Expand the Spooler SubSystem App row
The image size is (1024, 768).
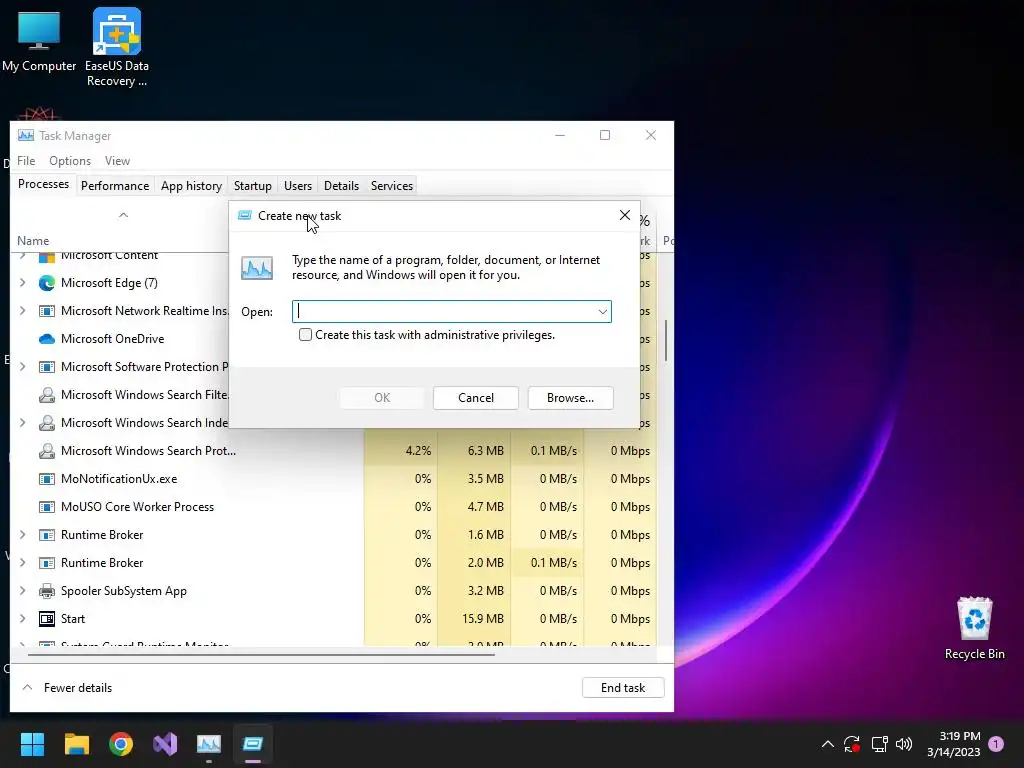coord(23,591)
